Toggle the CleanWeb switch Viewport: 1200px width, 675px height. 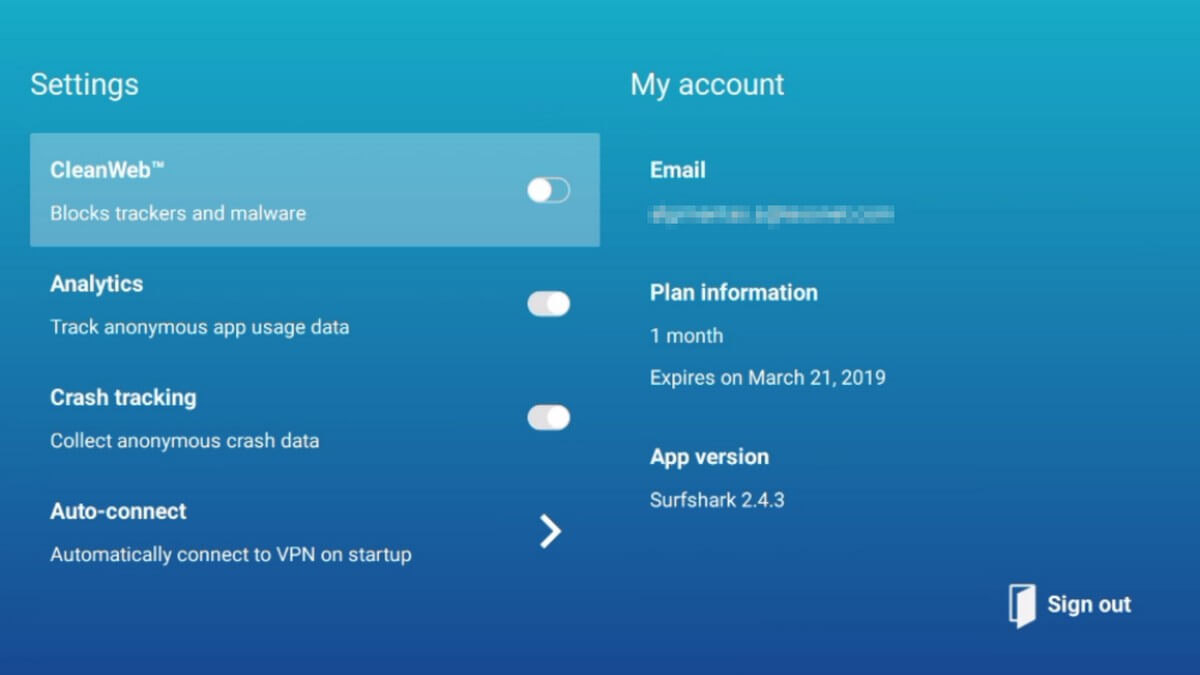pyautogui.click(x=549, y=190)
